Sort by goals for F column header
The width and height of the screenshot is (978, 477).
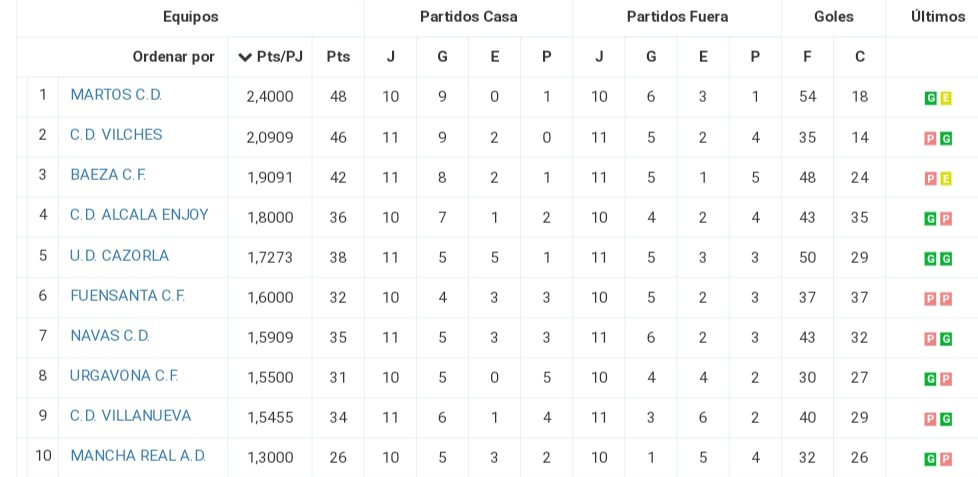pyautogui.click(x=807, y=57)
